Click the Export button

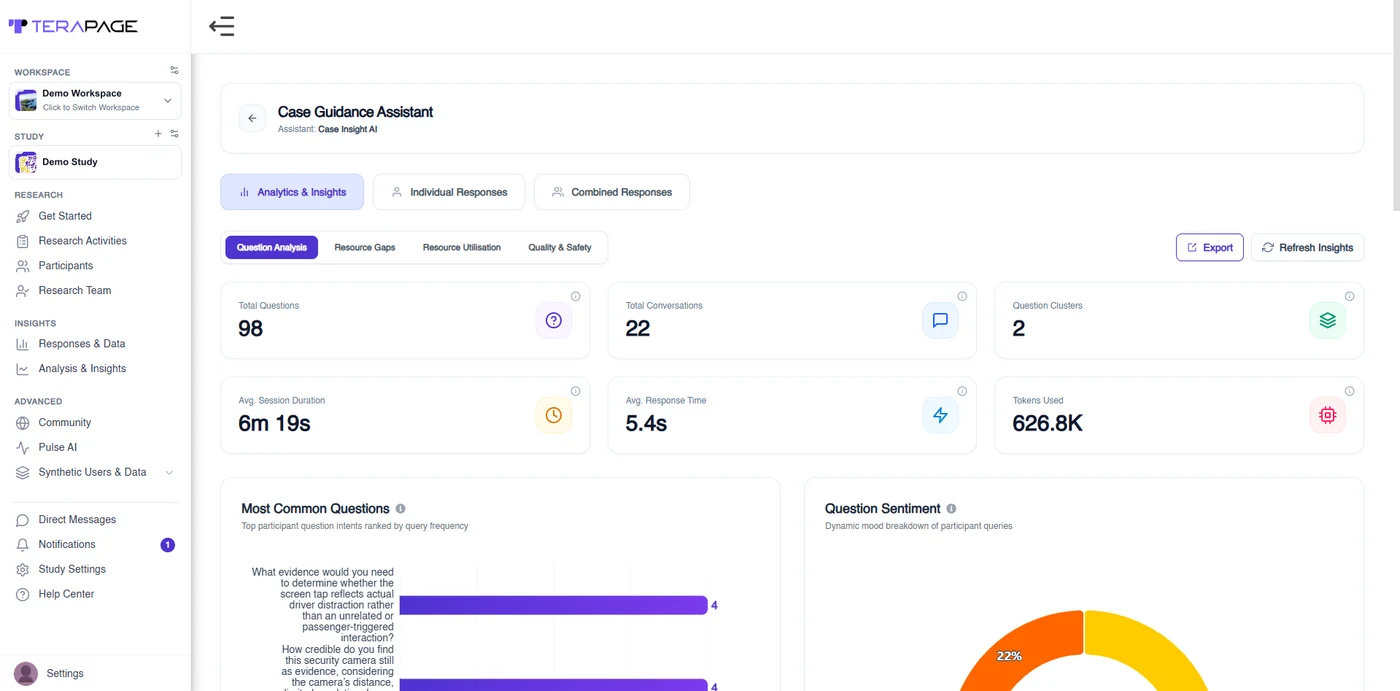point(1210,247)
